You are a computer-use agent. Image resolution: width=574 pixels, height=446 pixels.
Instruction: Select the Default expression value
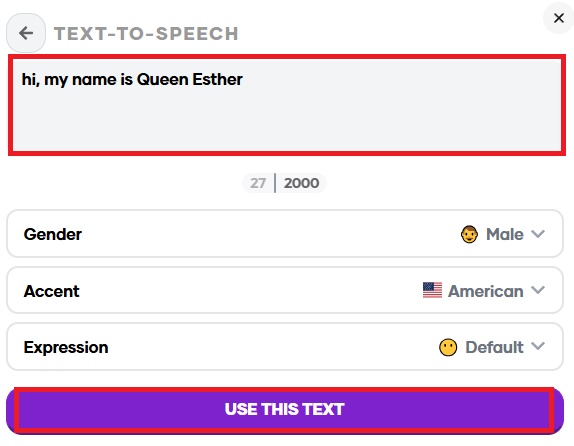click(x=494, y=347)
